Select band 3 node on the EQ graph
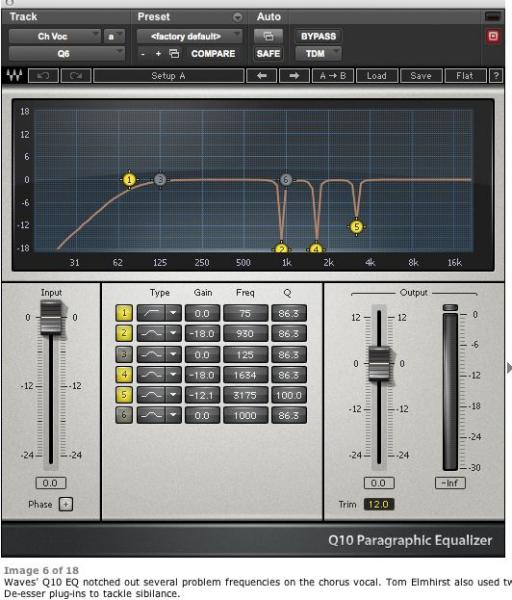This screenshot has width=512, height=600. tap(160, 179)
